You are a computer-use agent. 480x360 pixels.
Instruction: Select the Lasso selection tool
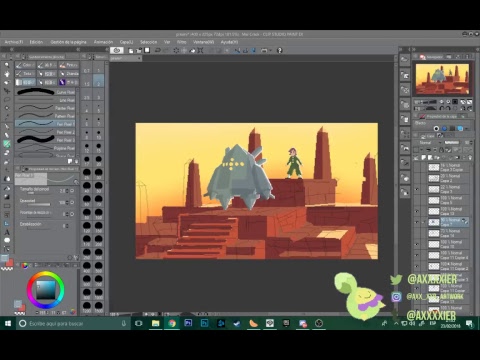coord(7,100)
